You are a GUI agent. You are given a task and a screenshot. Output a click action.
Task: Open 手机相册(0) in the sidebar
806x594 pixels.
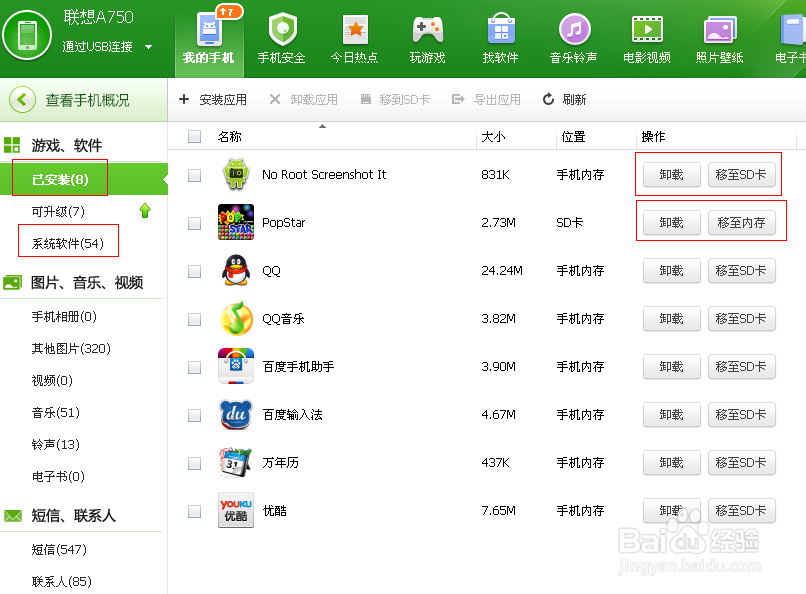click(64, 317)
